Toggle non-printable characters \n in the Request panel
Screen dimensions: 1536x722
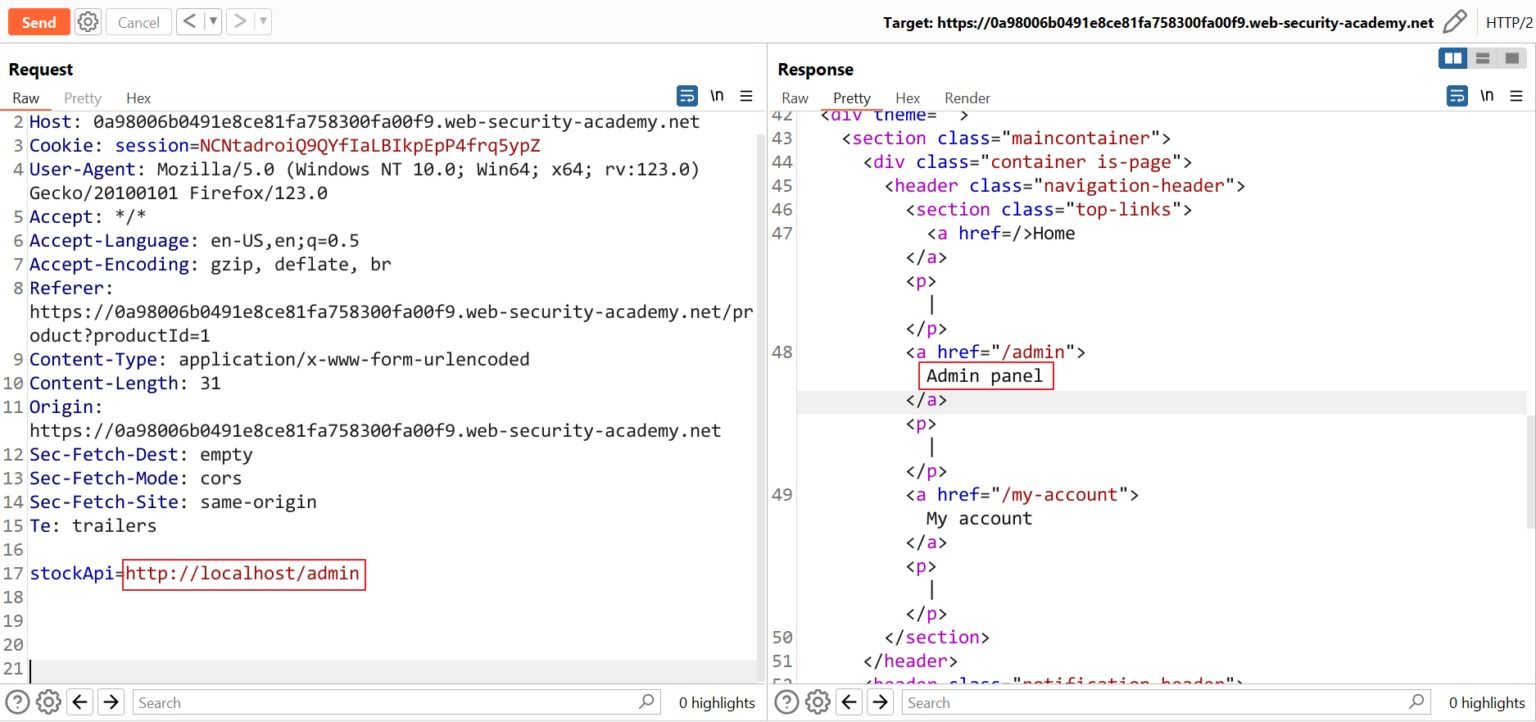coord(717,96)
